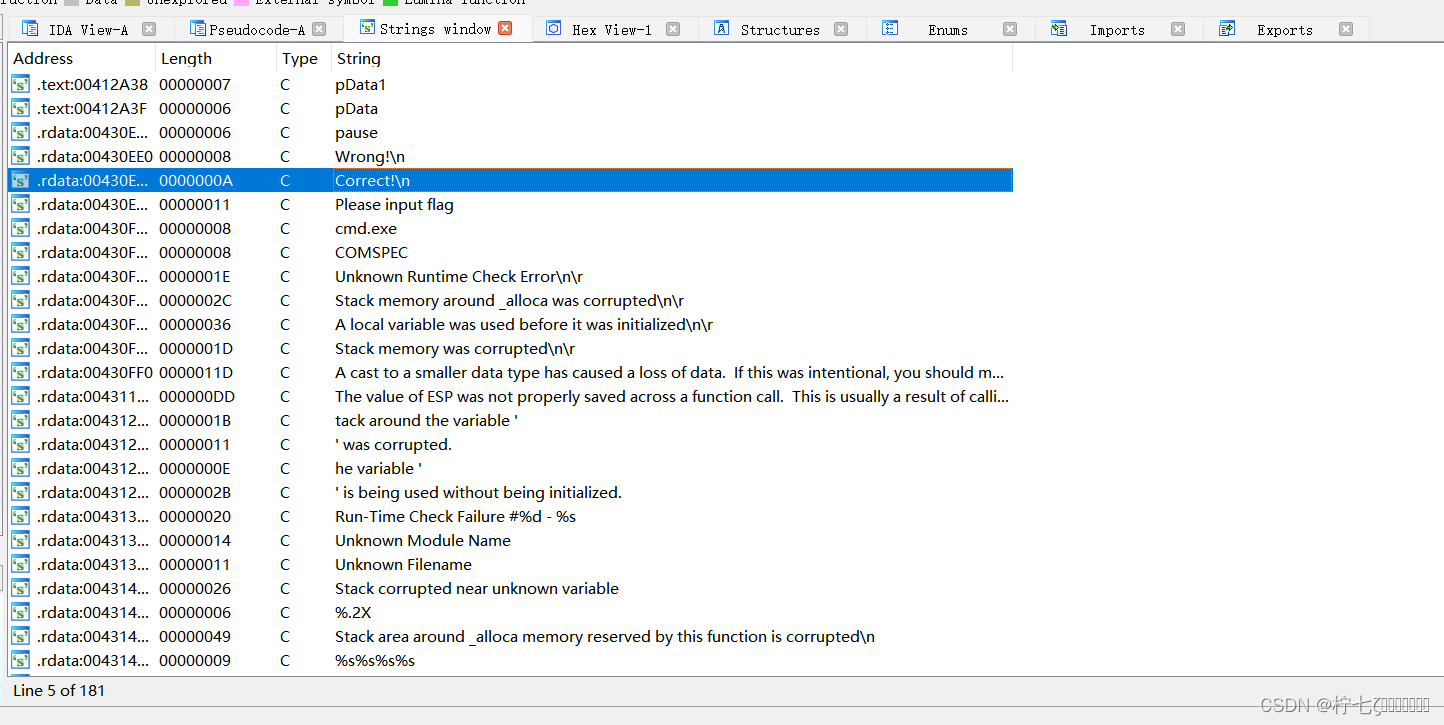Click the Enums tab icon
This screenshot has width=1444, height=725.
(890, 28)
